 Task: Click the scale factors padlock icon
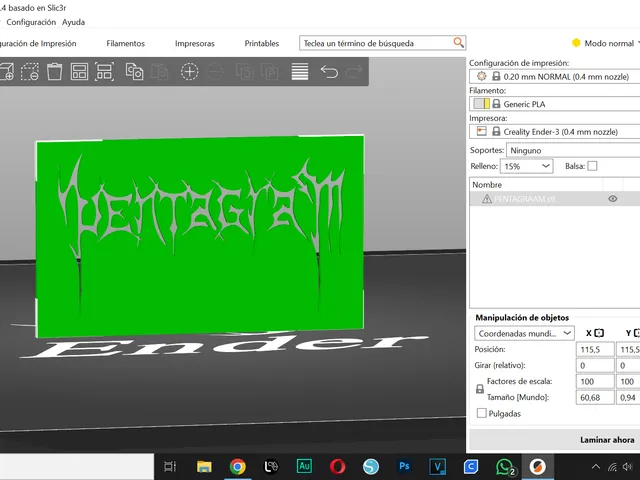tap(480, 389)
